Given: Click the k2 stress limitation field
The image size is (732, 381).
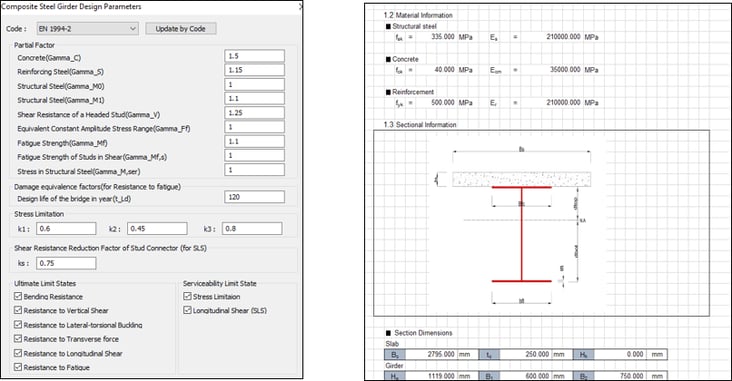Looking at the screenshot, I should [157, 229].
